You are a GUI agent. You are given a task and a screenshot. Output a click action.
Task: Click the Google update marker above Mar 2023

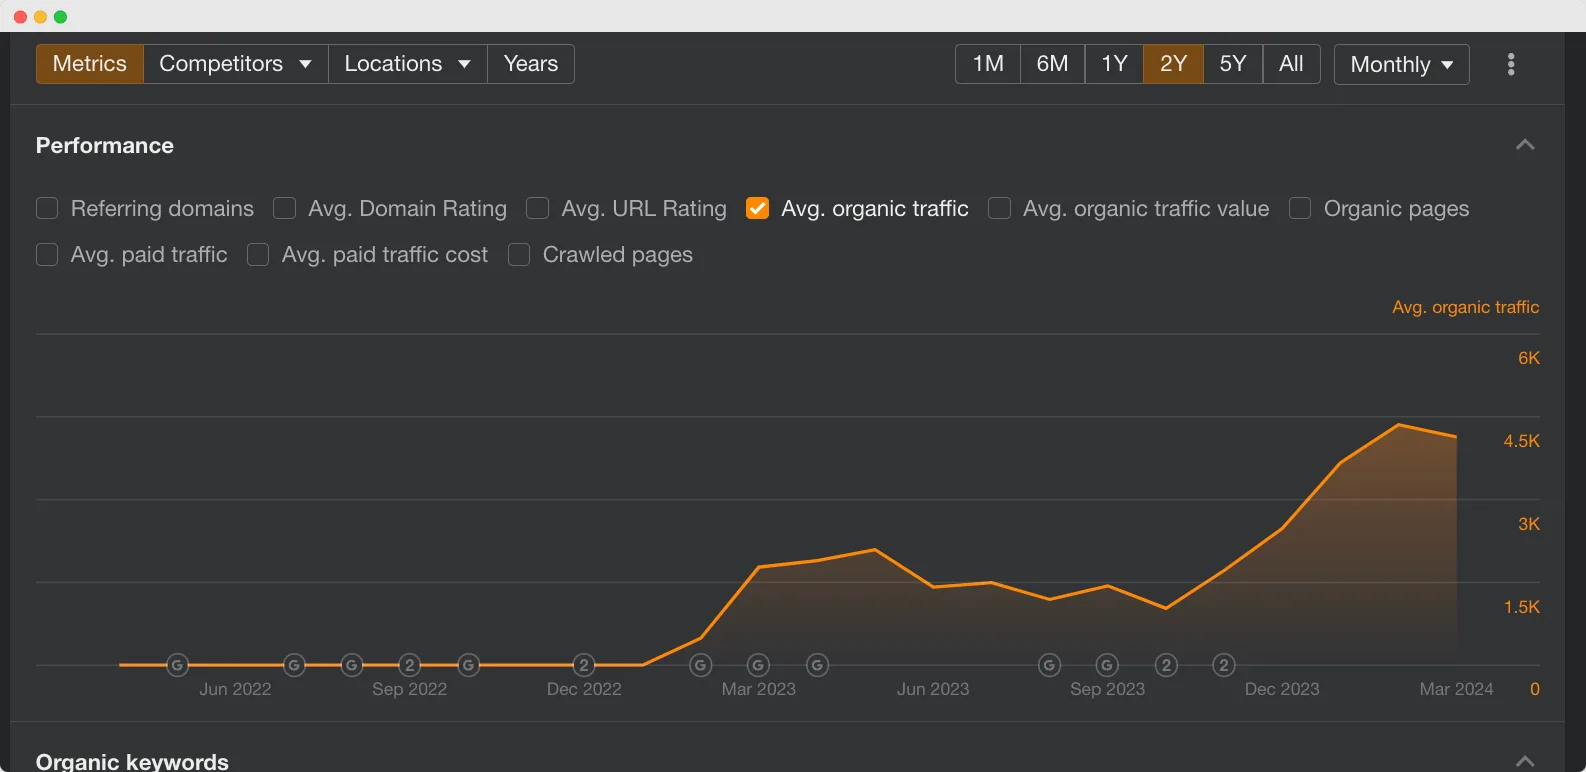pyautogui.click(x=759, y=665)
